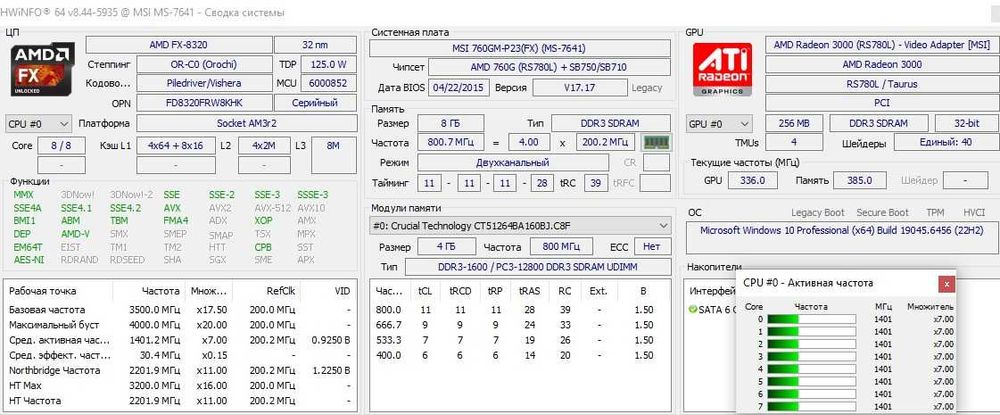Click the Secure Boot label
The height and width of the screenshot is (415, 1000).
882,212
